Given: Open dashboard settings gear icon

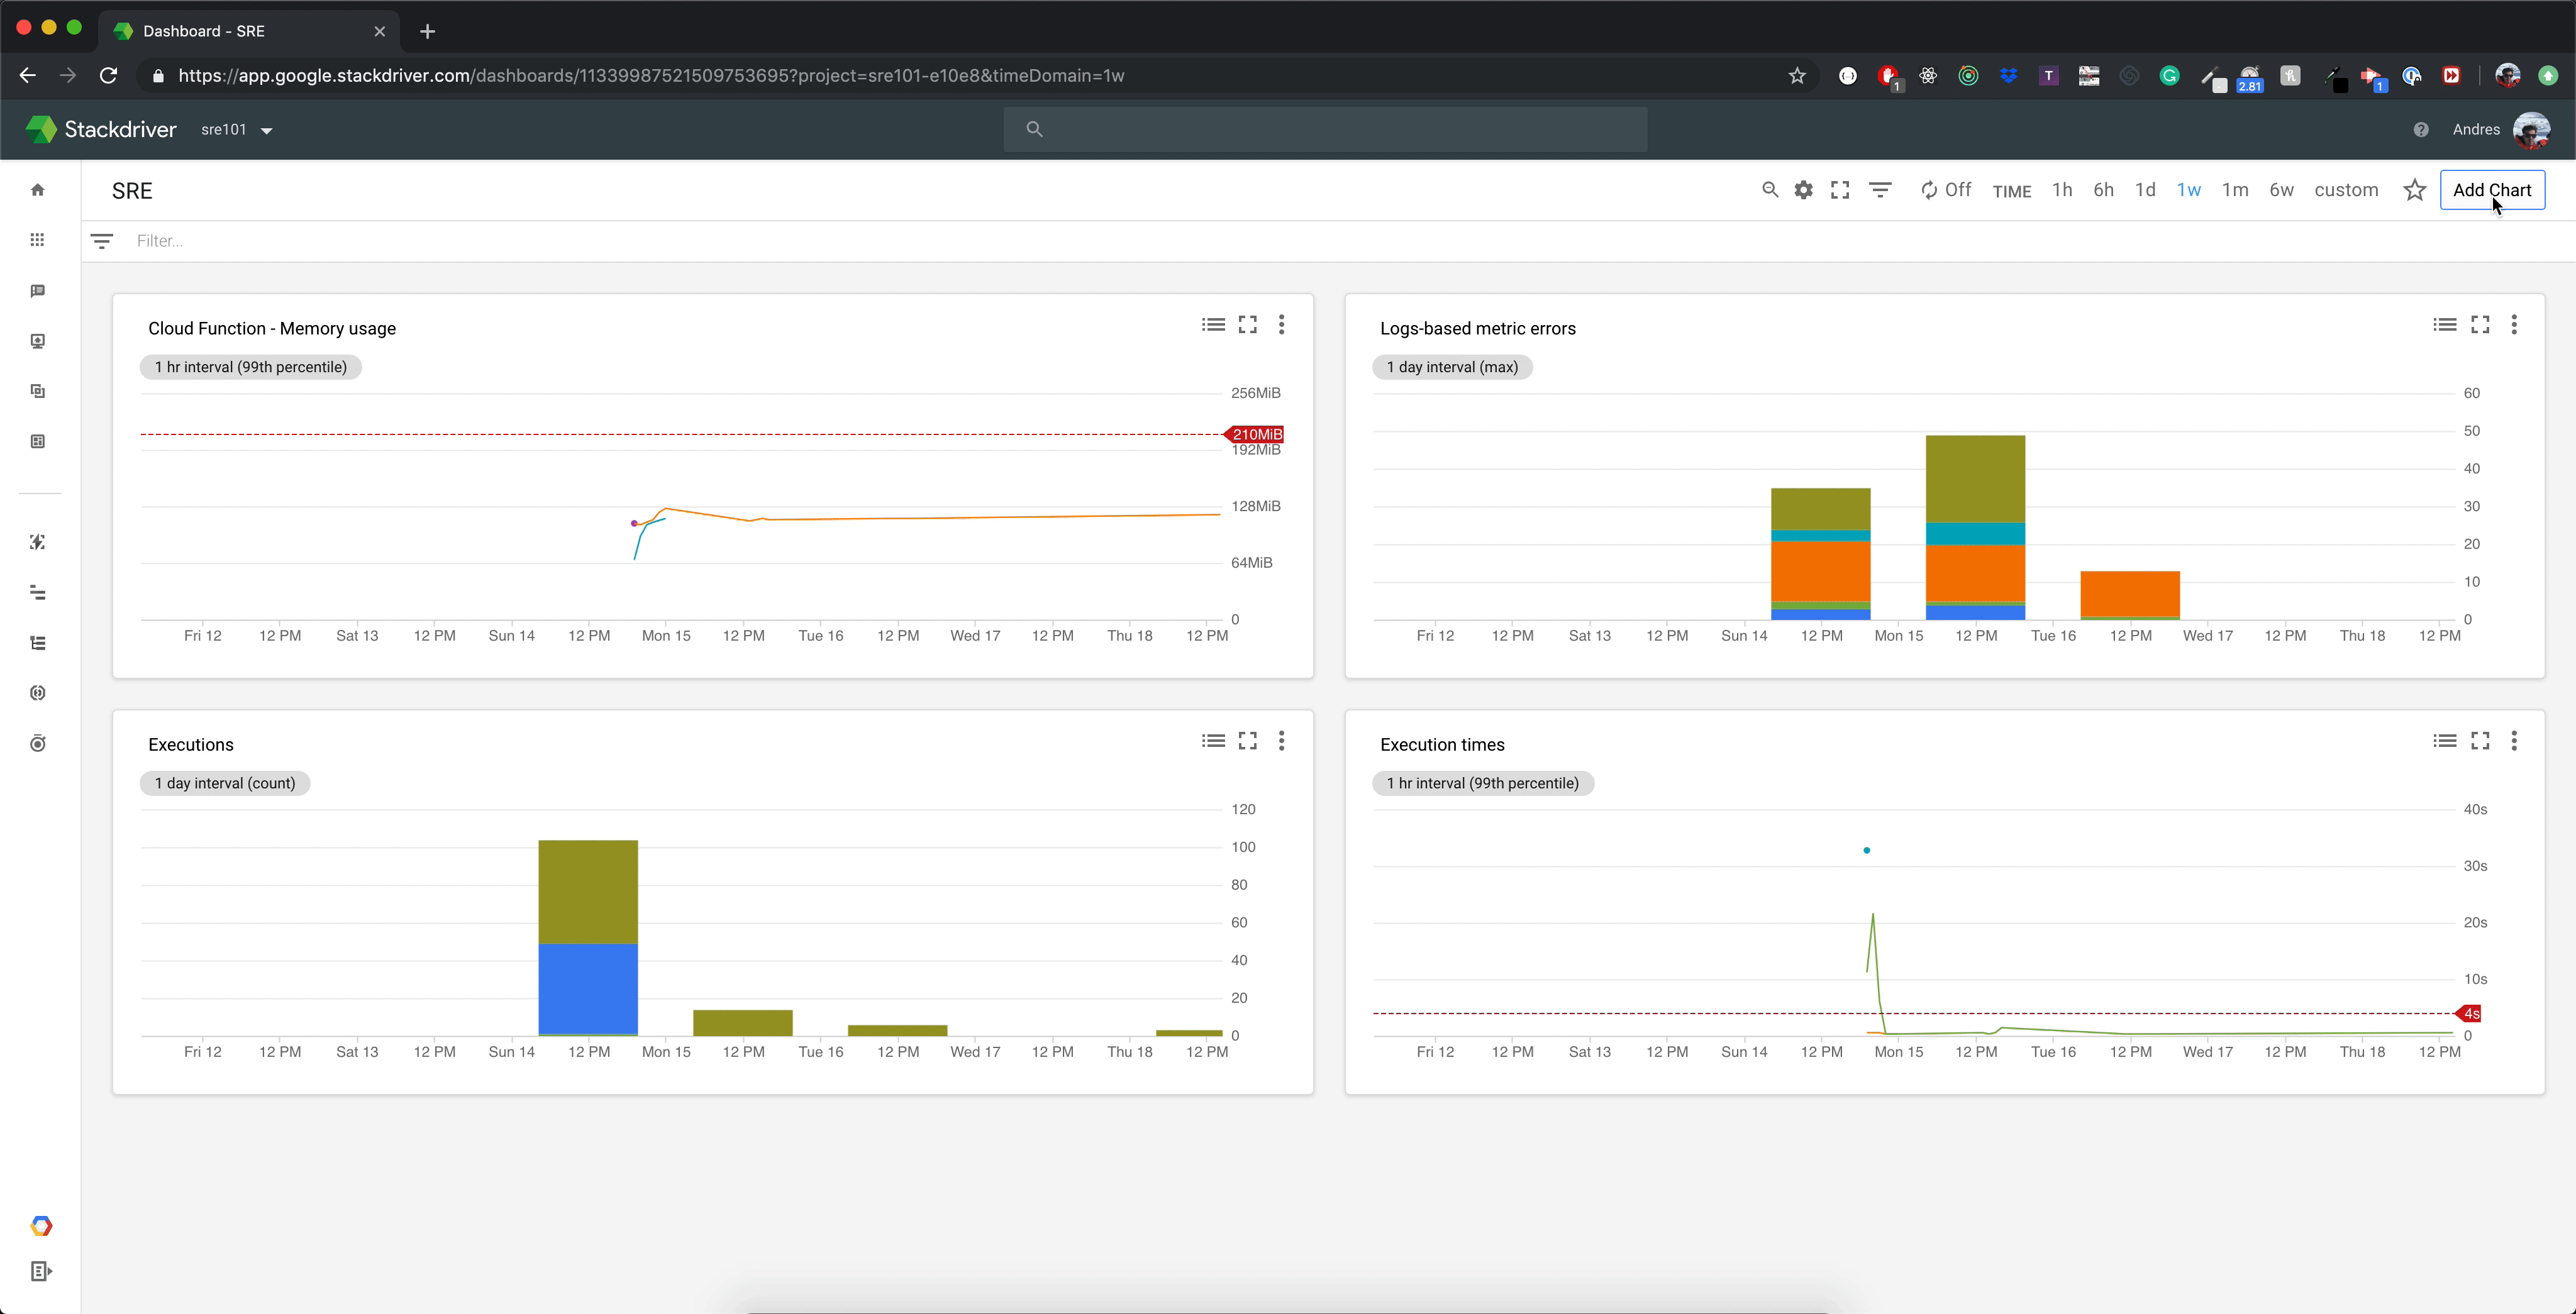Looking at the screenshot, I should (1803, 190).
